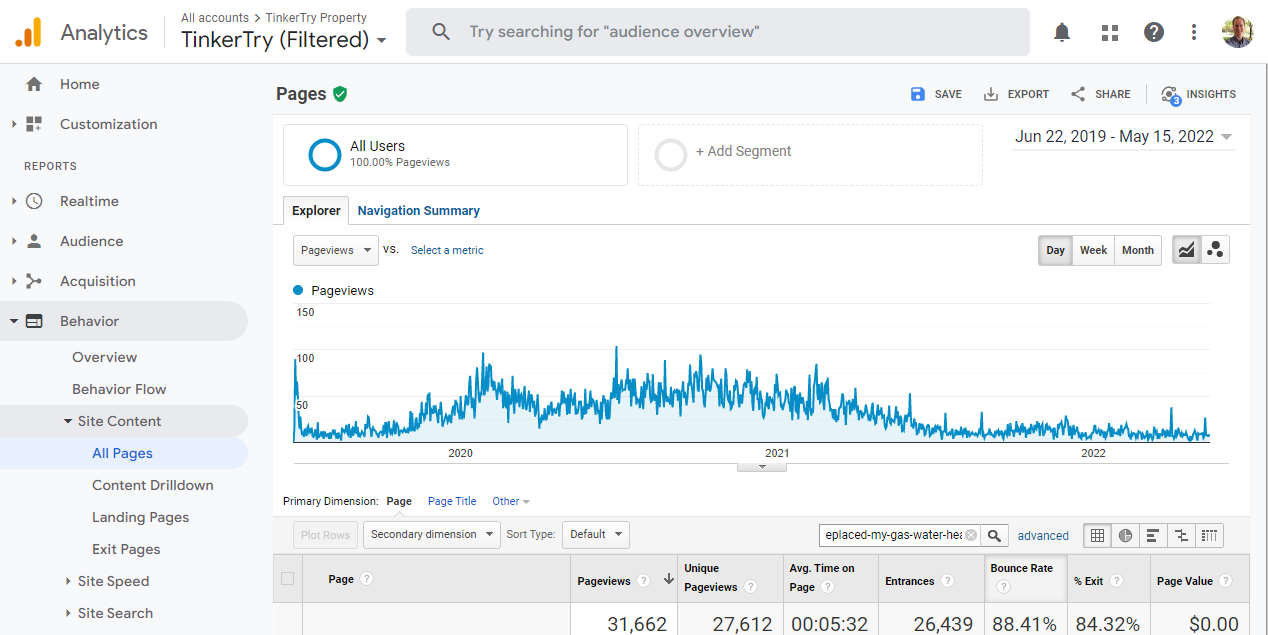This screenshot has width=1268, height=635.
Task: Set chart granularity to Week
Action: coord(1093,250)
